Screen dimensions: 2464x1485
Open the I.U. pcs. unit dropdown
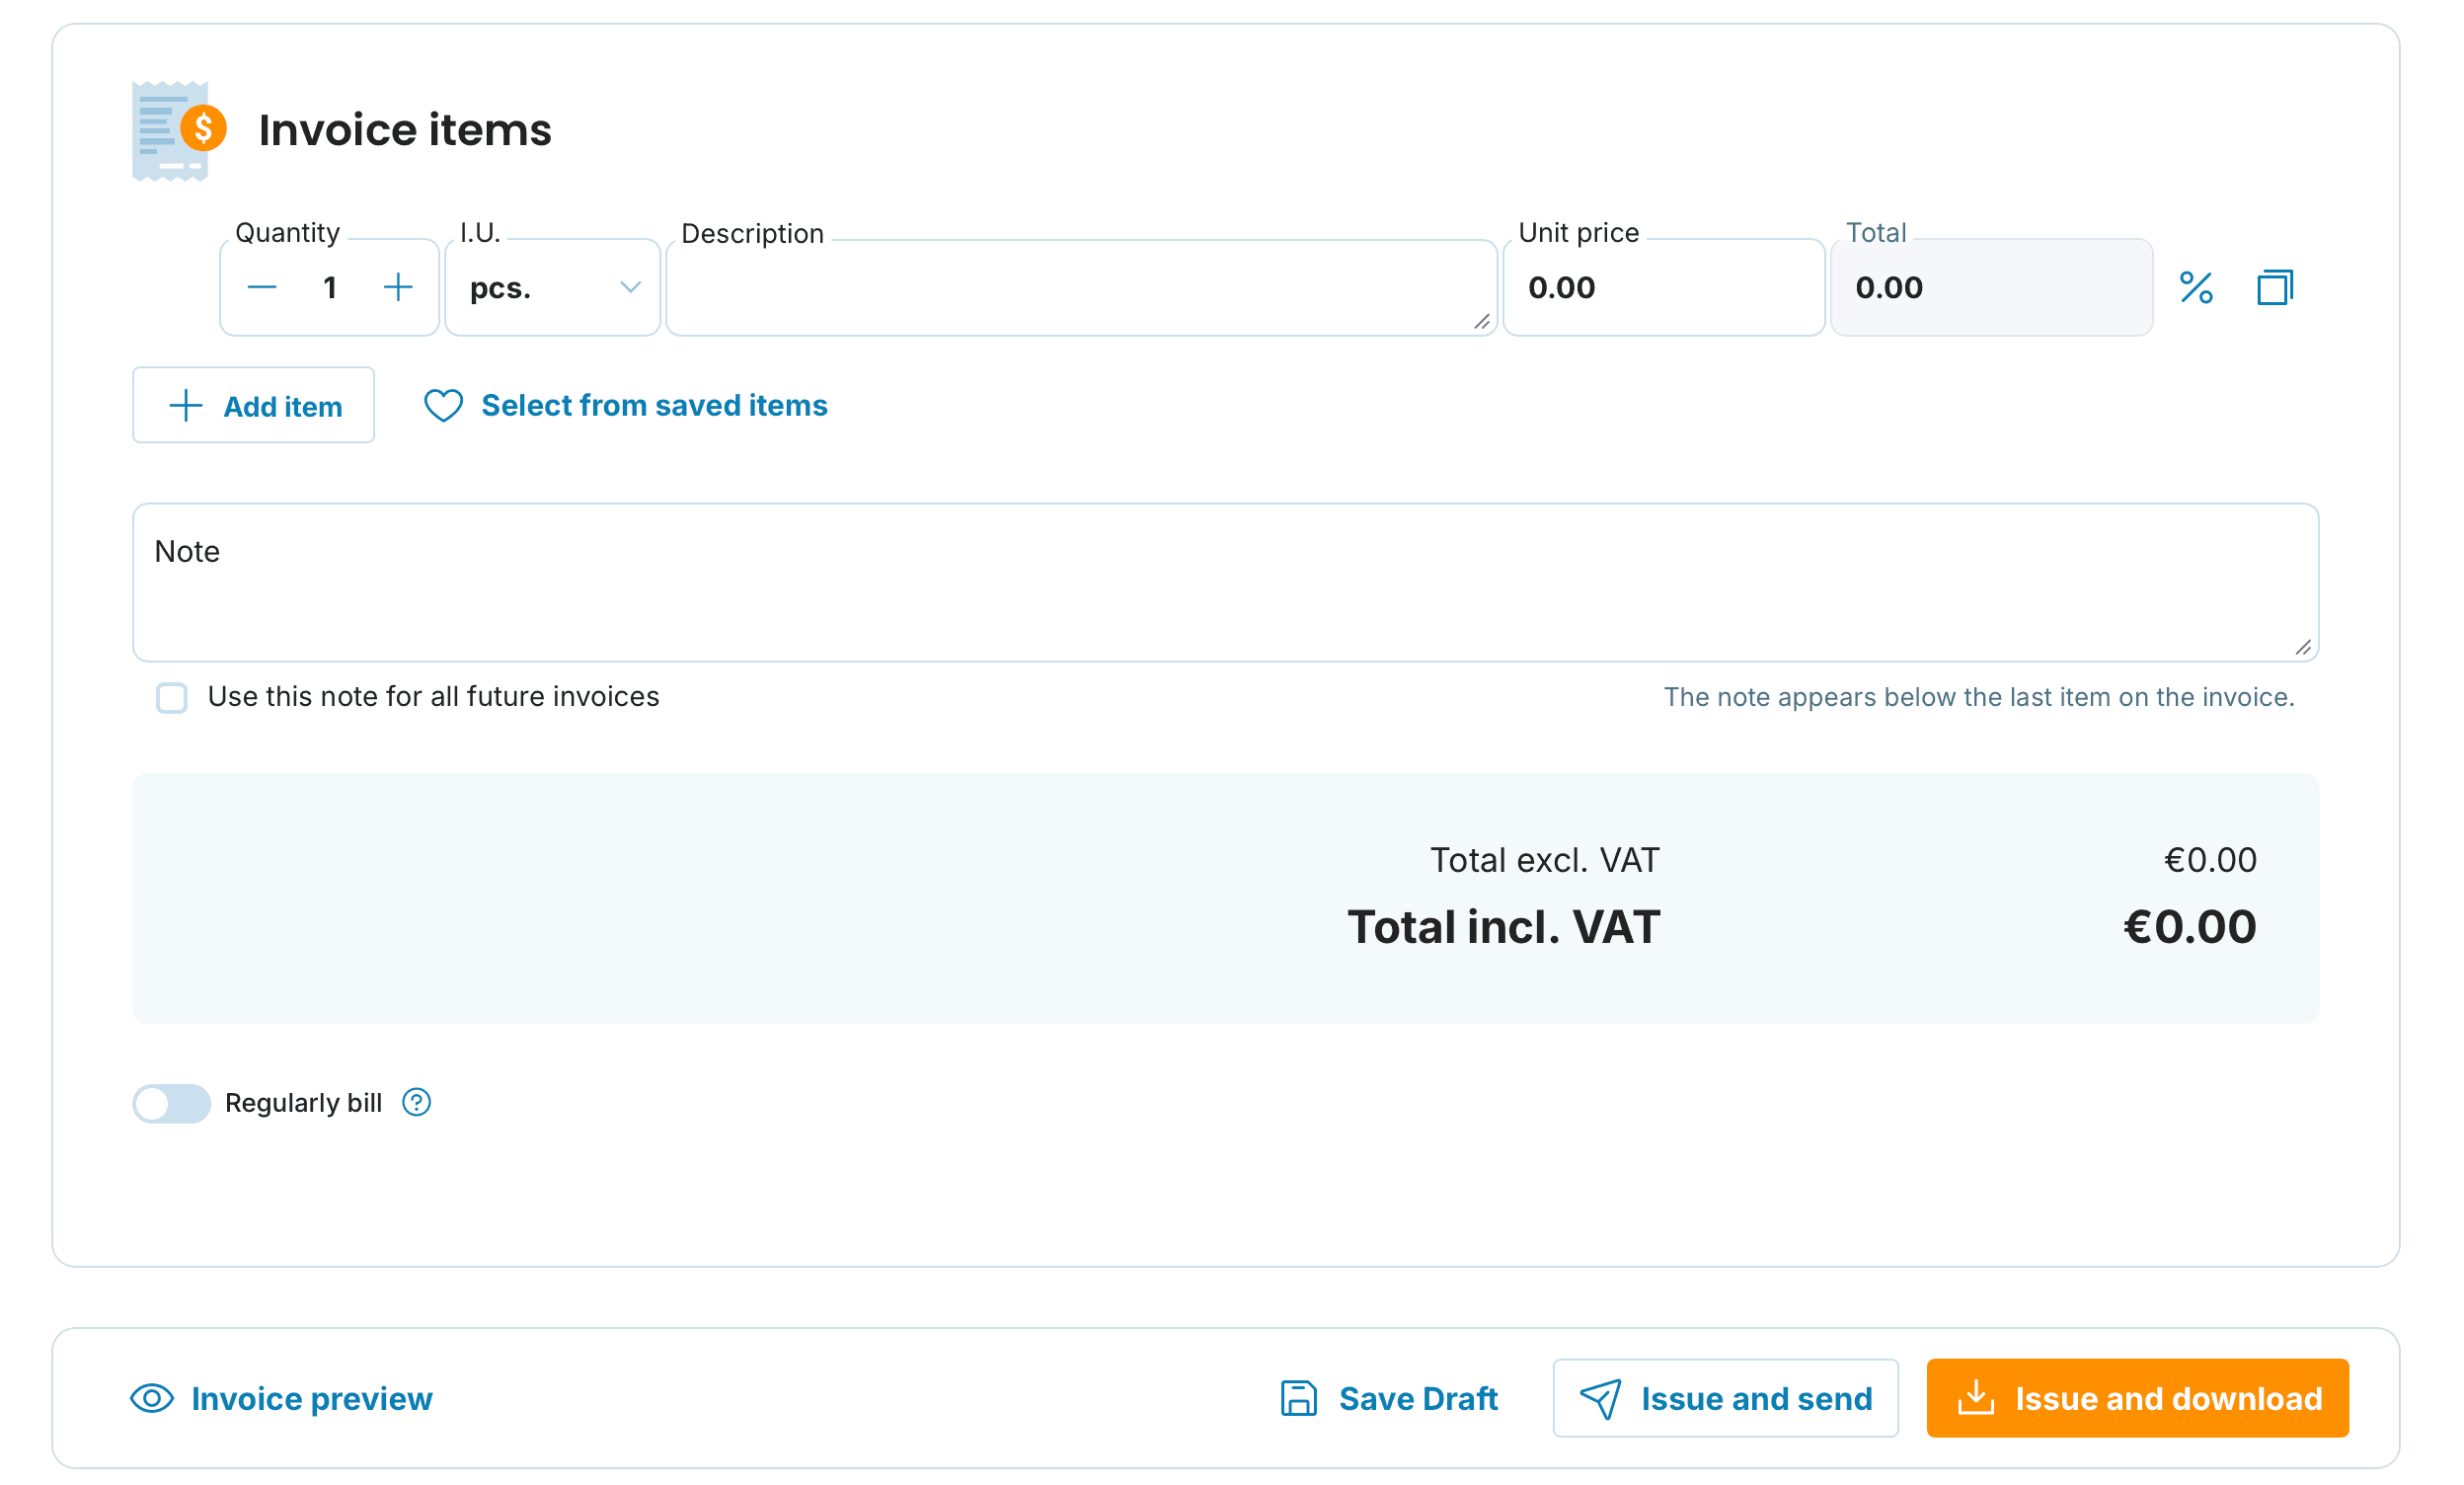553,288
